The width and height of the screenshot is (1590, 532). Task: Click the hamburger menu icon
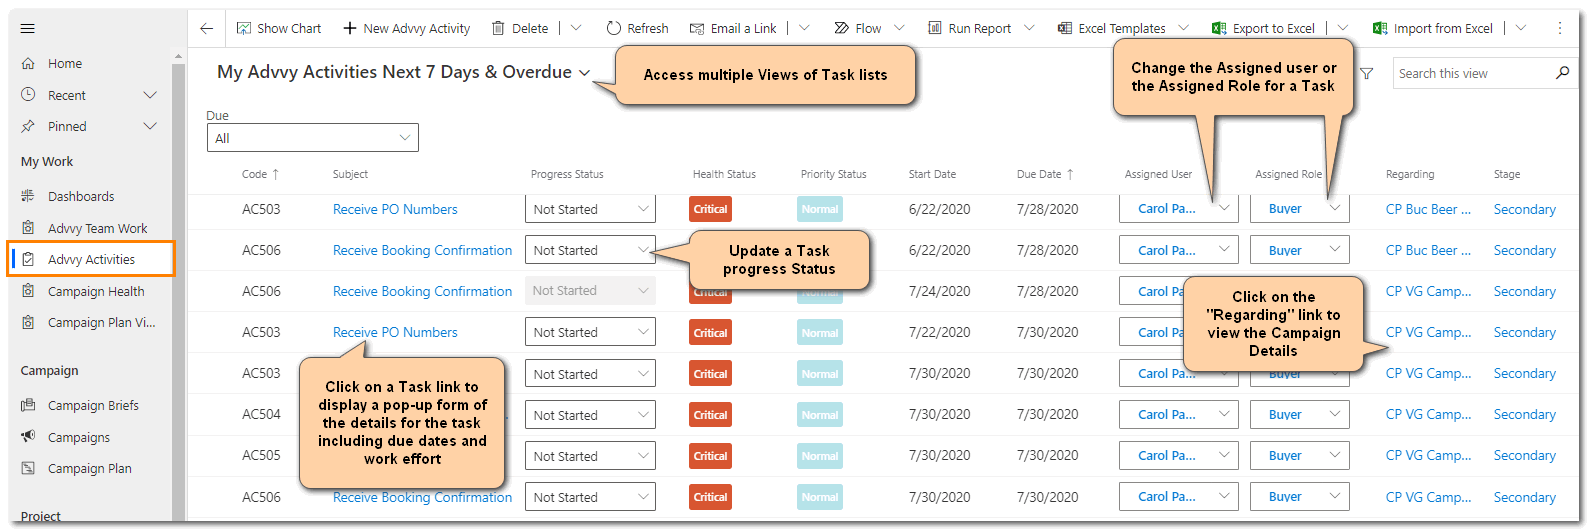coord(27,29)
